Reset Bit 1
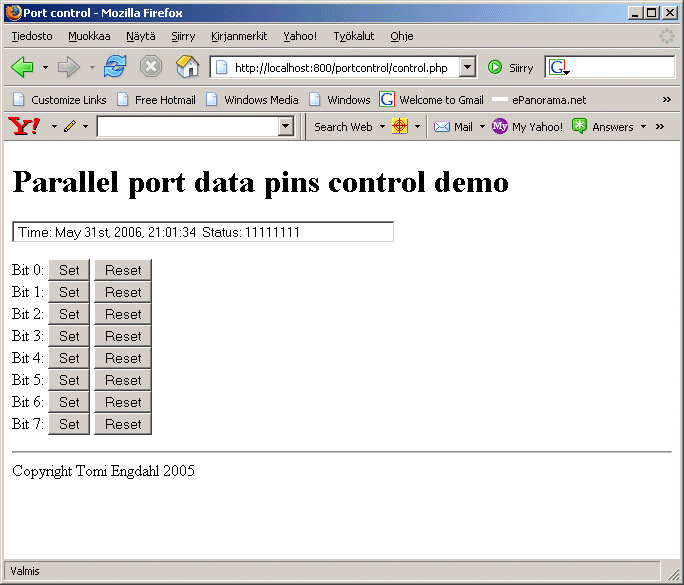The width and height of the screenshot is (684, 585). [x=123, y=292]
